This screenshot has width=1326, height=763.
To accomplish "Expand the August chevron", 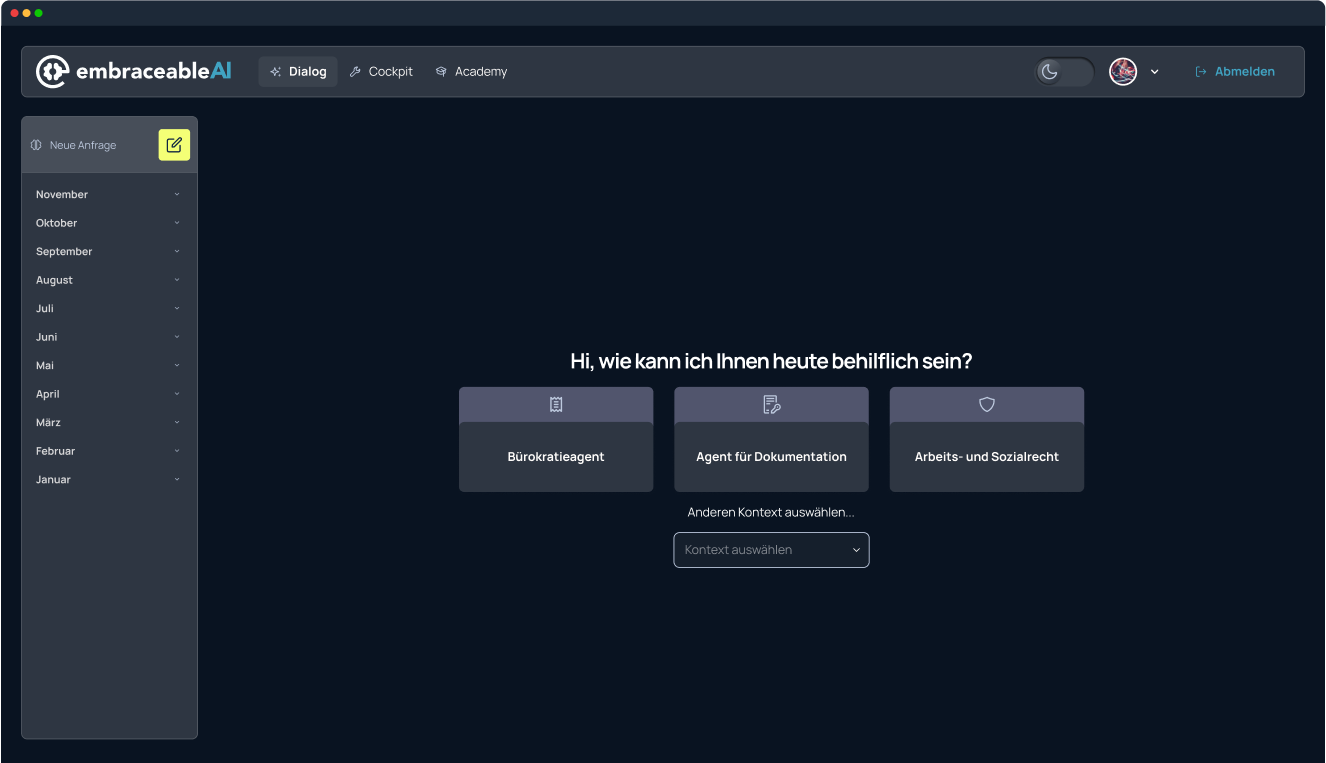I will 177,280.
